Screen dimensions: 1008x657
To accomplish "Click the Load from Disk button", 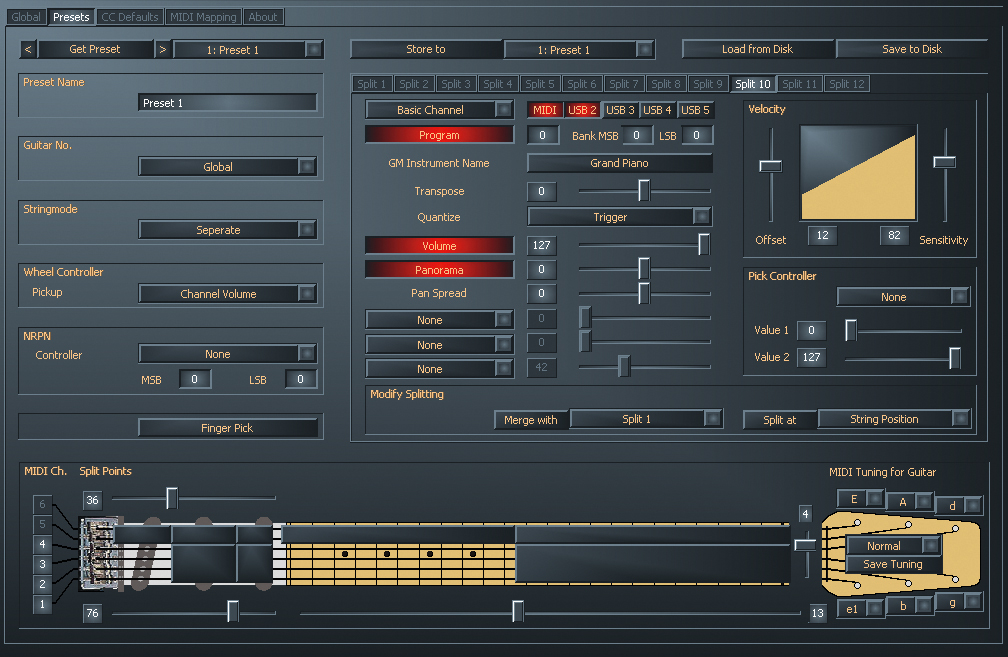I will (757, 50).
